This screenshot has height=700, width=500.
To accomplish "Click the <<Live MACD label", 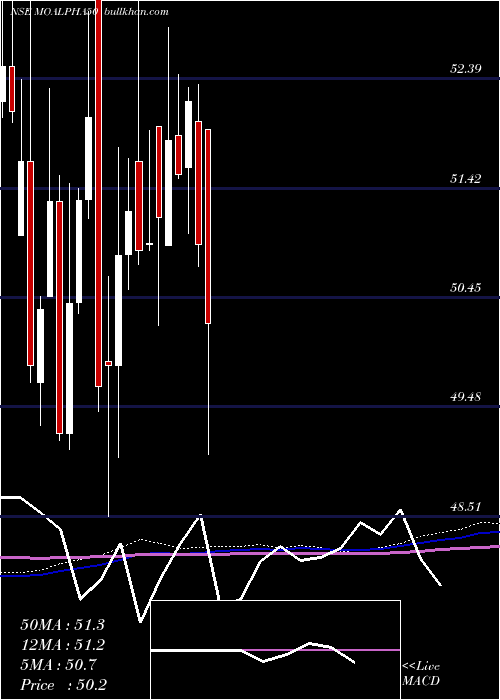I will point(421,674).
